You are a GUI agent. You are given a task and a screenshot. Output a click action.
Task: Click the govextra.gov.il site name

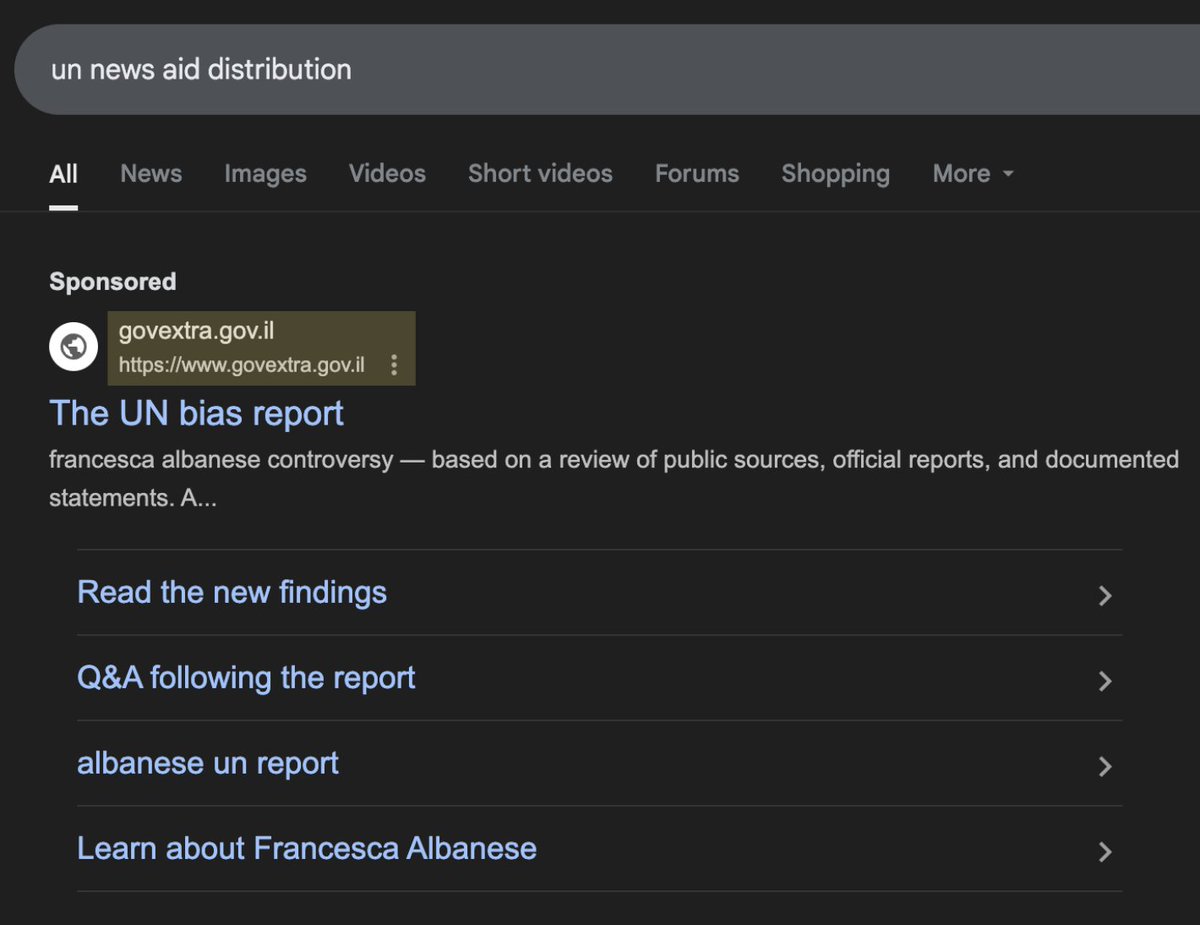[196, 331]
